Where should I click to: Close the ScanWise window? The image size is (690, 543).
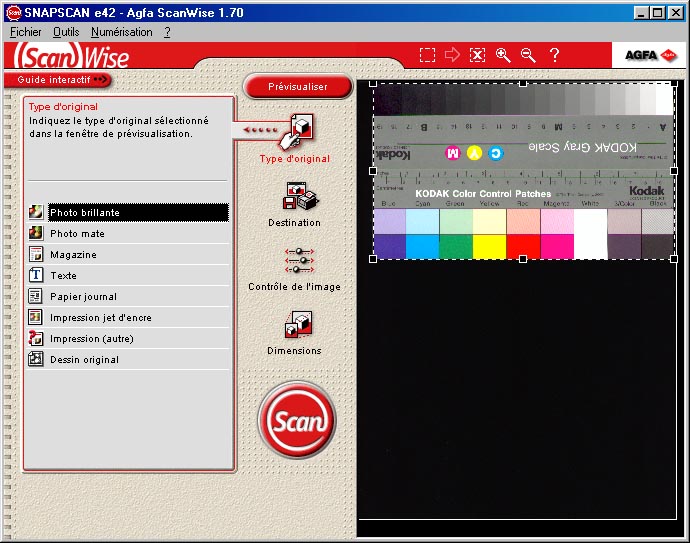point(676,13)
